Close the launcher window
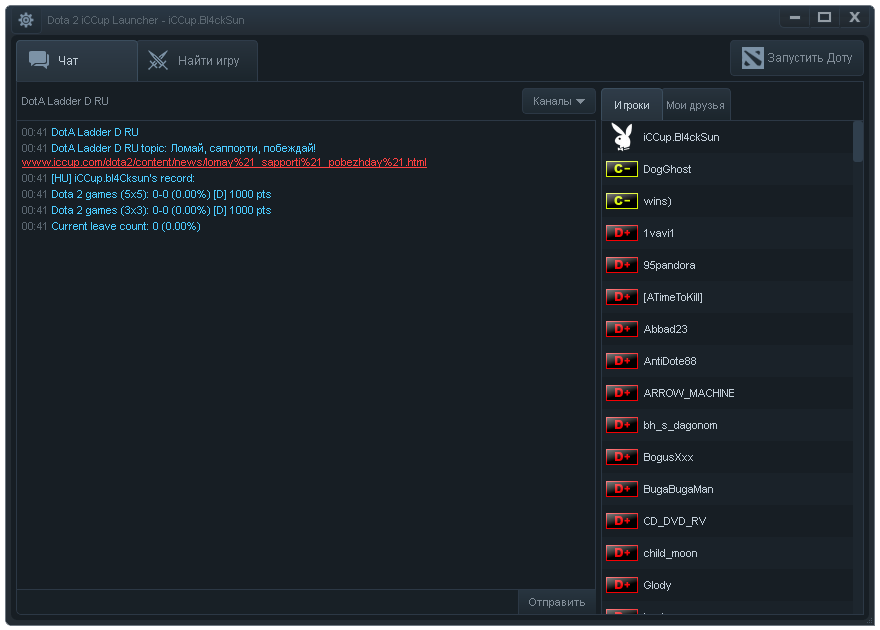The width and height of the screenshot is (880, 630). 854,17
